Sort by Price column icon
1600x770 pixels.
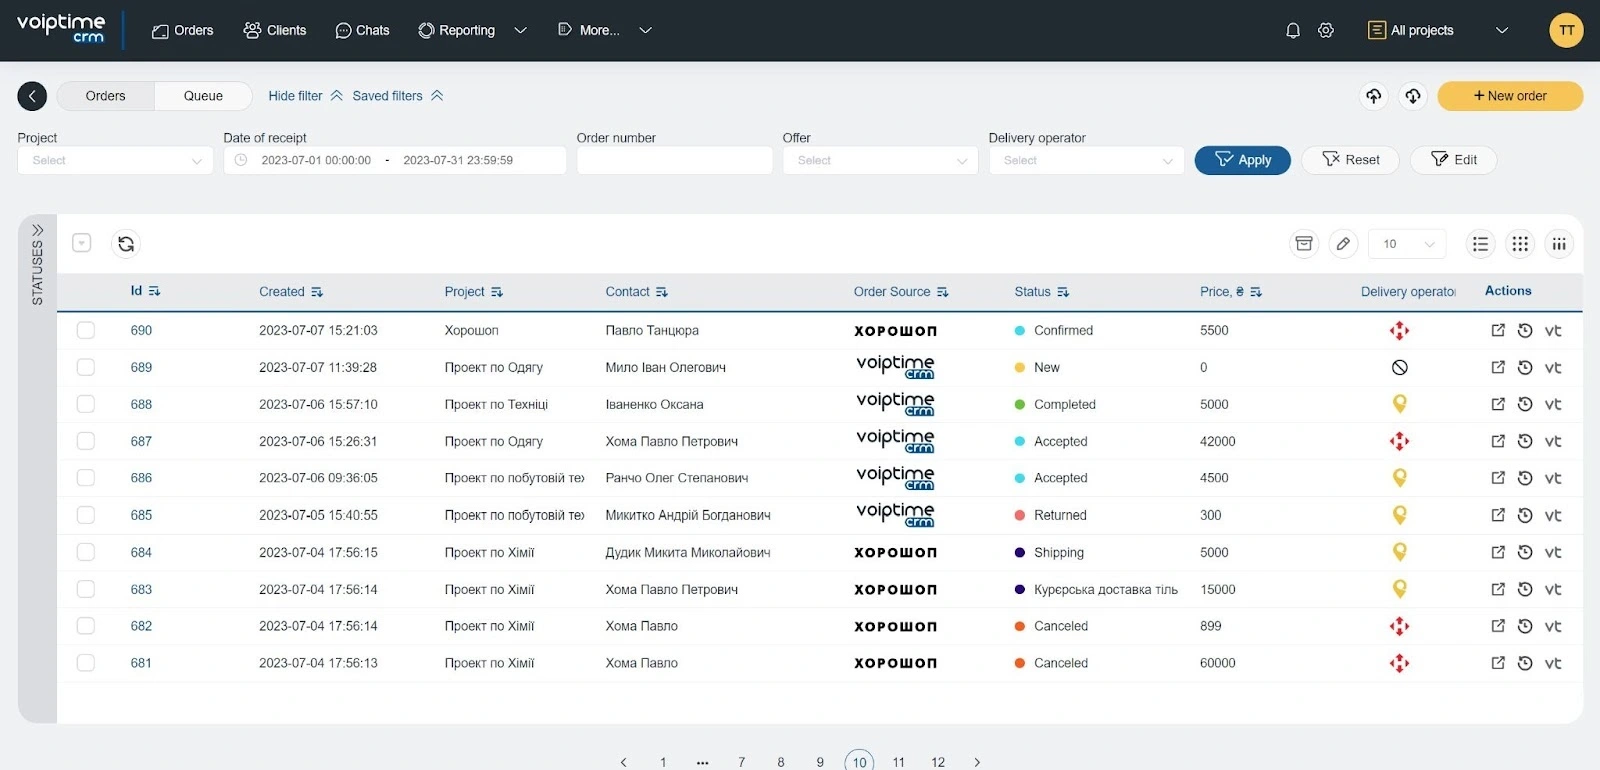(x=1256, y=292)
